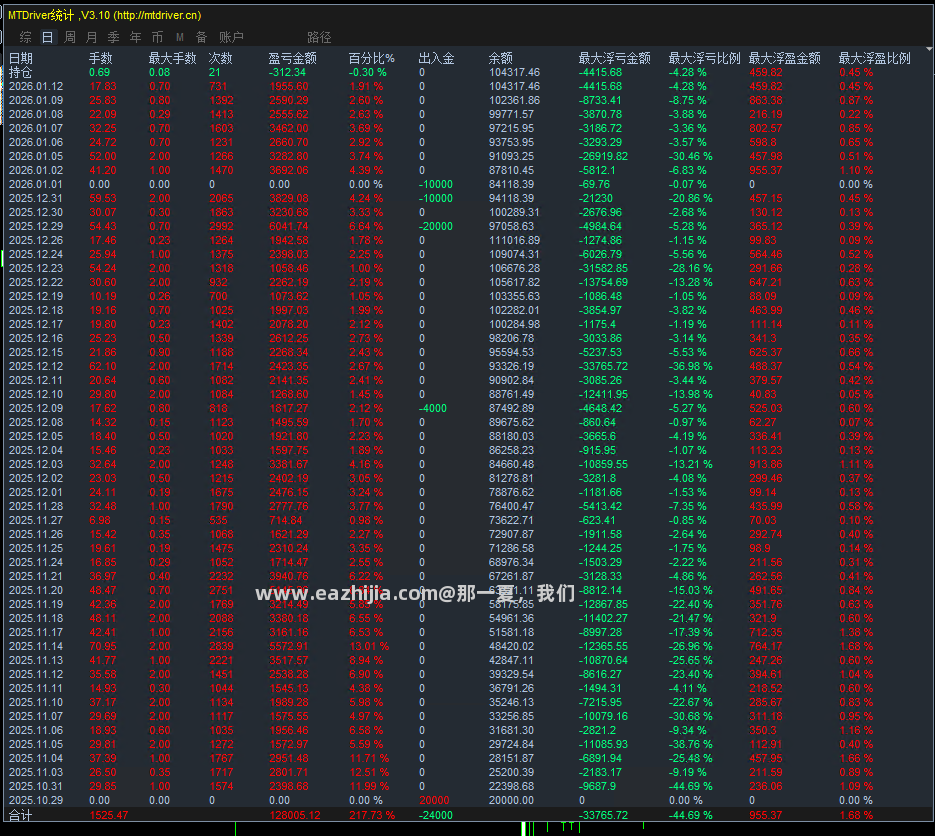Open the 季 quarterly tab
This screenshot has width=935, height=836.
tap(113, 38)
